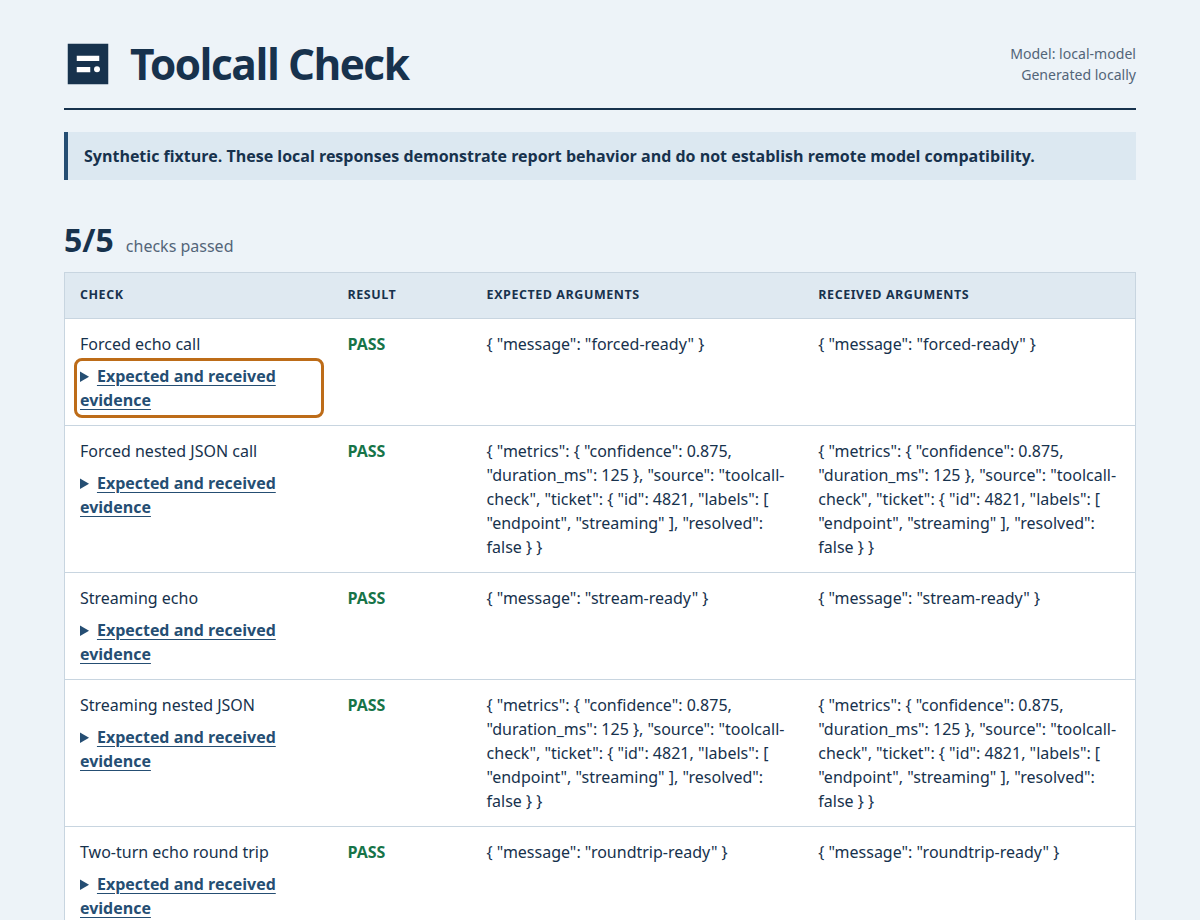
Task: Click PASS result for Two-turn echo round trip
Action: point(366,852)
